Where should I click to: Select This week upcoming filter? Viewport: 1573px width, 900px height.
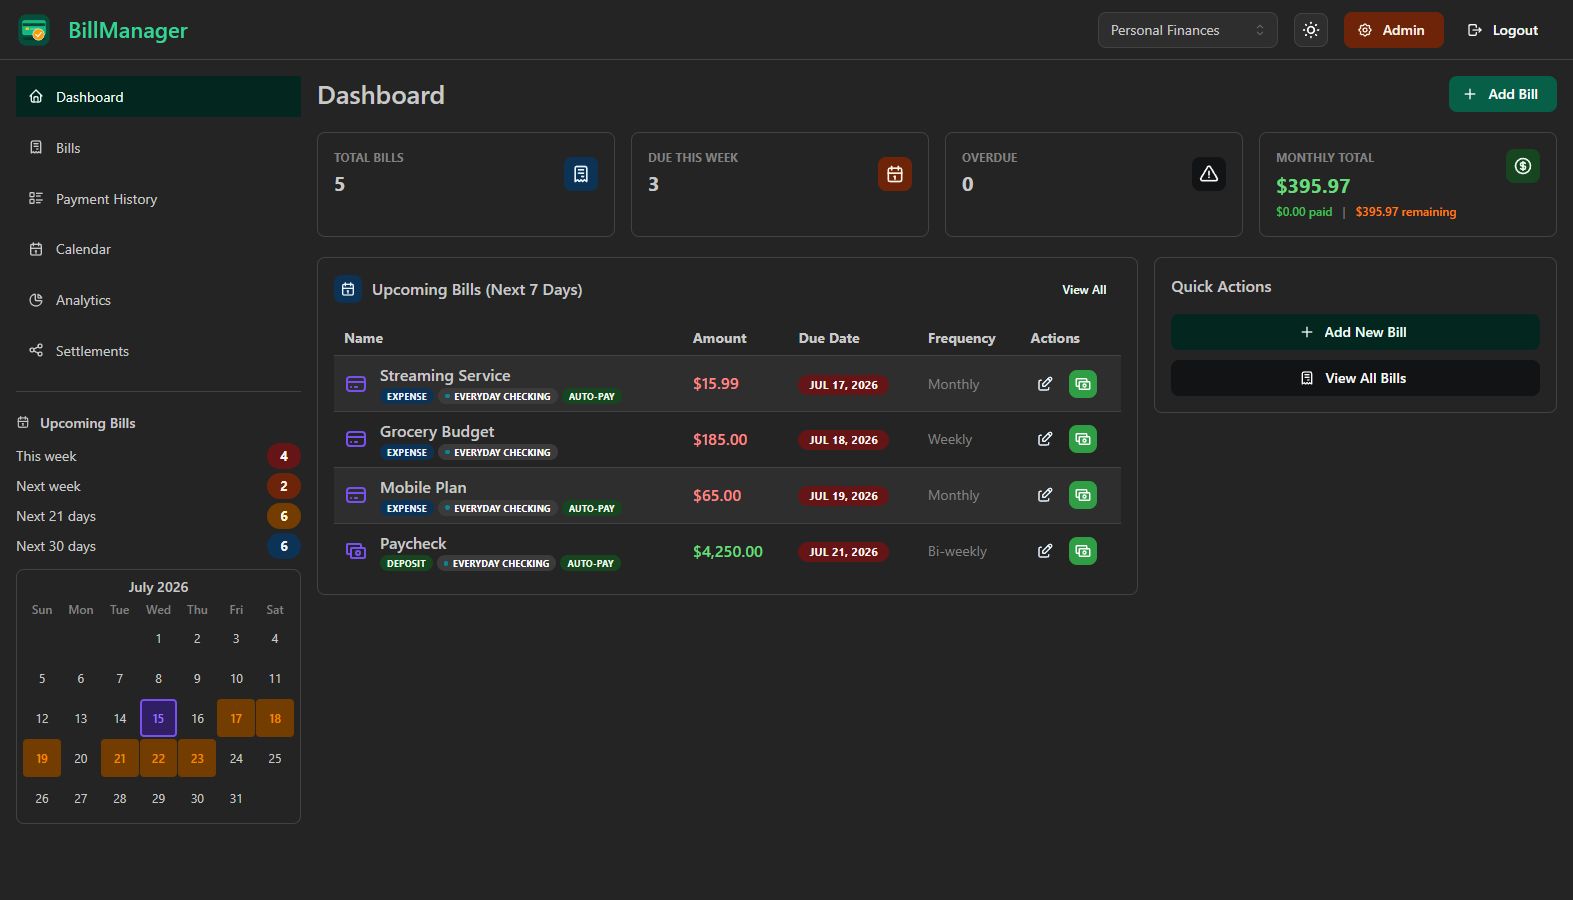click(x=158, y=456)
